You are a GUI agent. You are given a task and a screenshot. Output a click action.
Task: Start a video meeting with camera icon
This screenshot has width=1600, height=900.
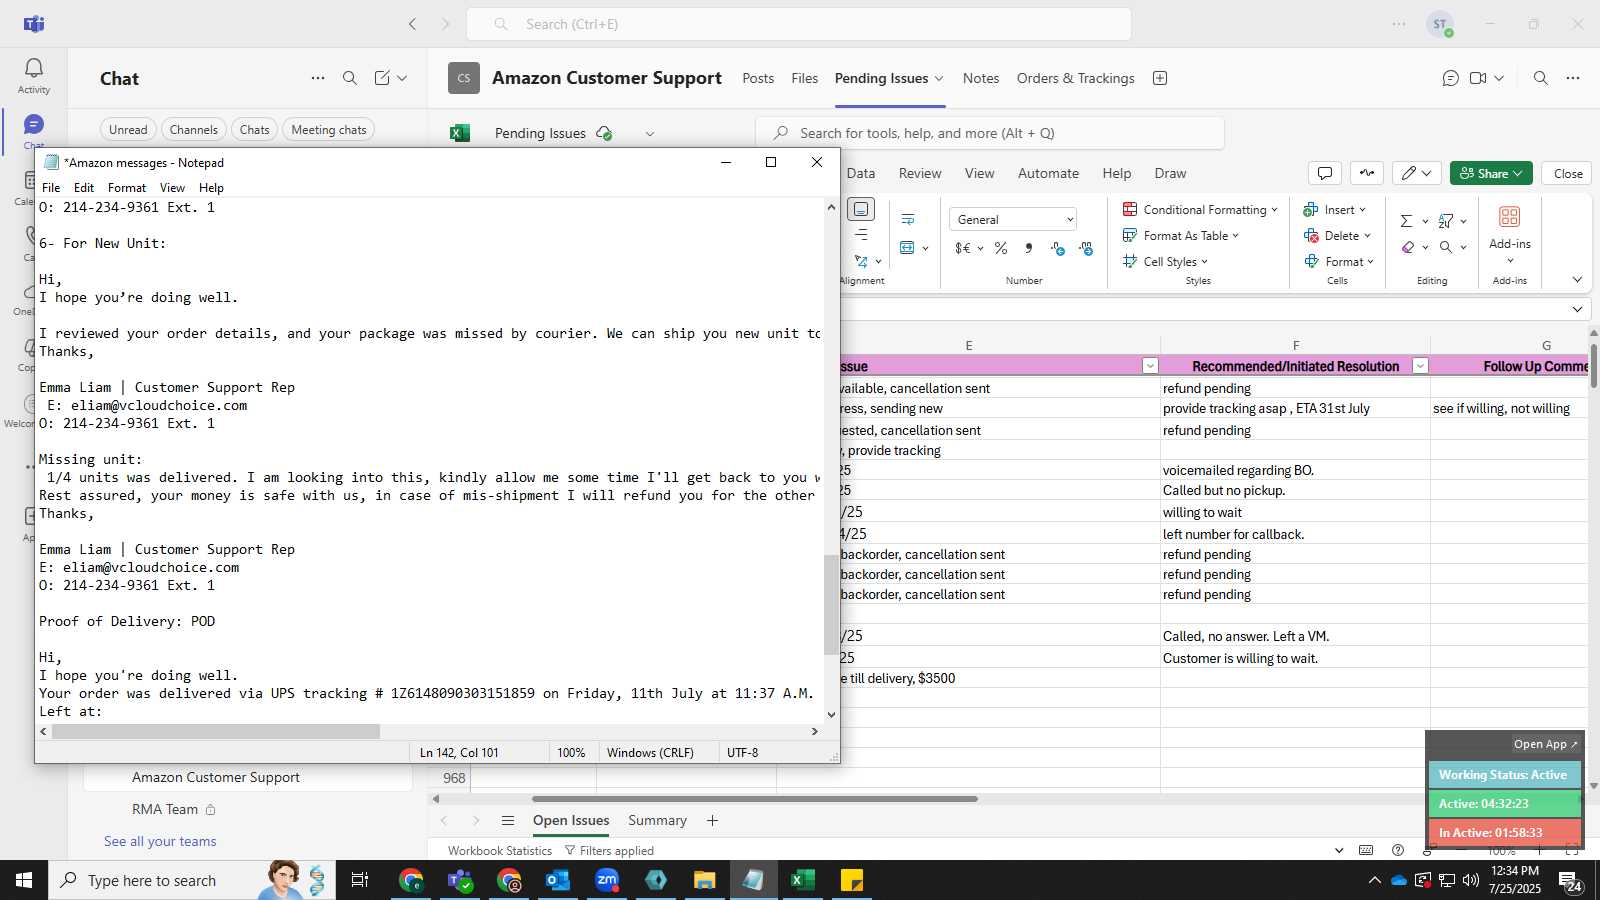(x=1478, y=78)
